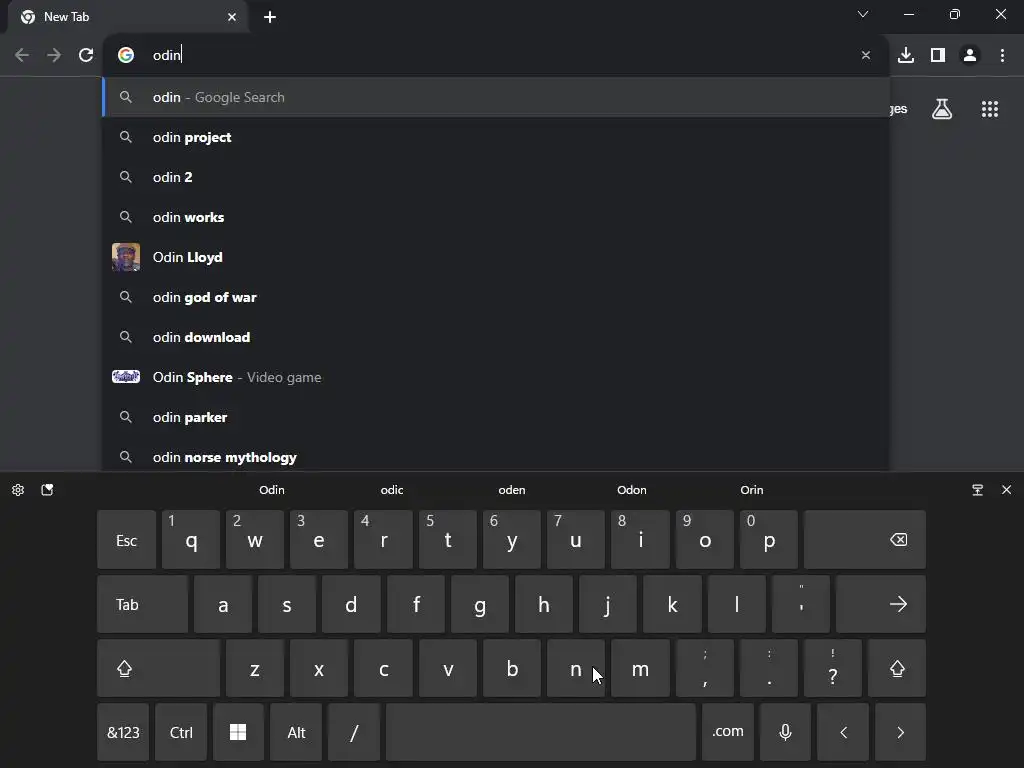The height and width of the screenshot is (768, 1024).
Task: Open touch keyboard settings gear
Action: [18, 490]
